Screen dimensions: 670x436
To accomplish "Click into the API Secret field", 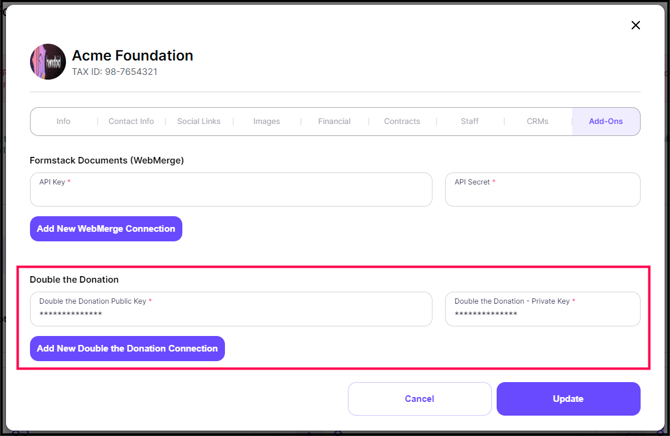I will pyautogui.click(x=542, y=192).
